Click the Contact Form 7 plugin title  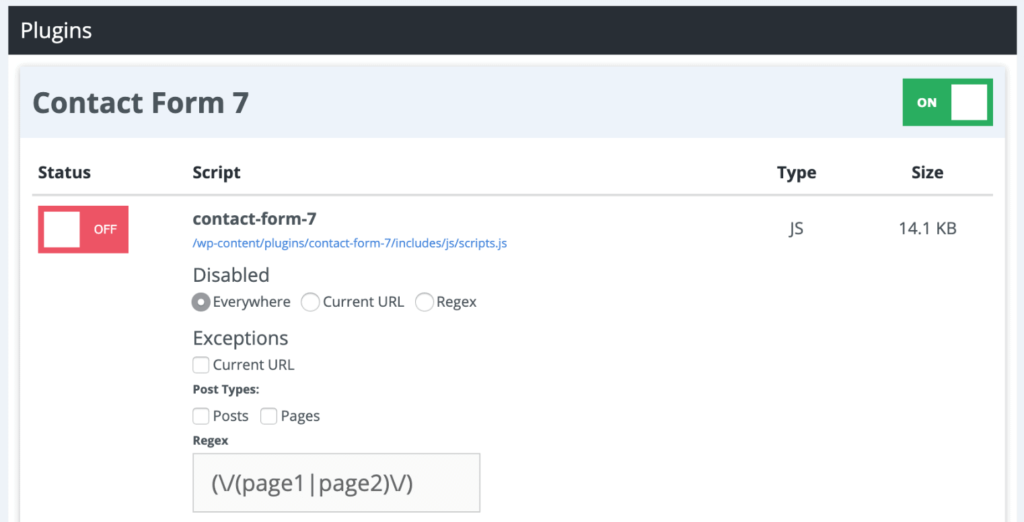[140, 103]
